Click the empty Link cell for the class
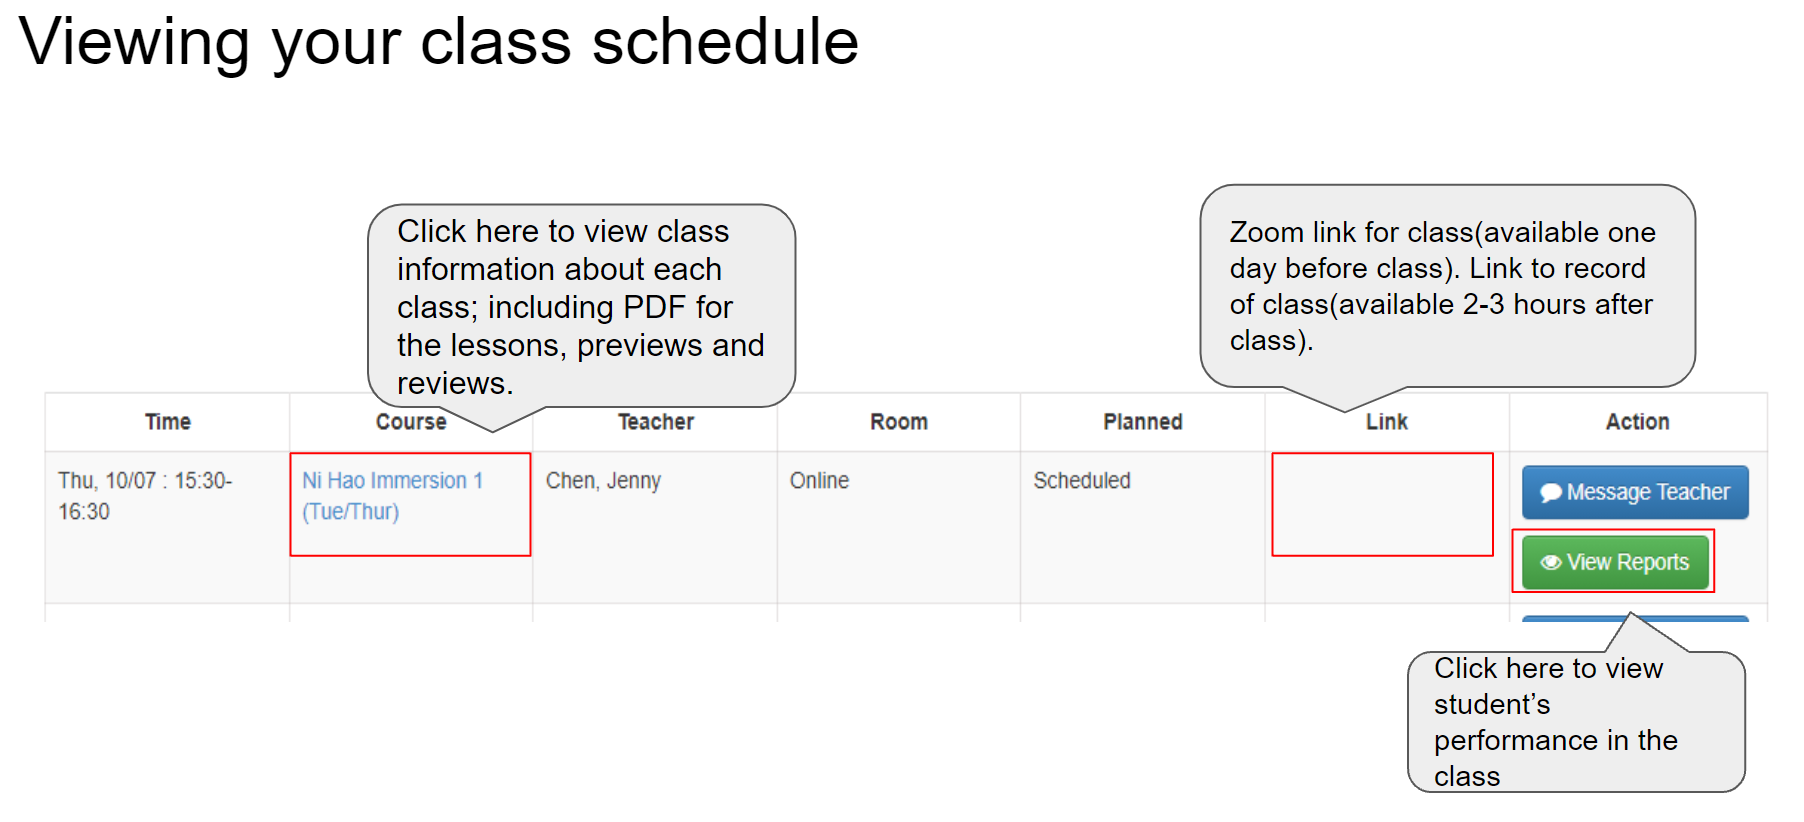 point(1382,504)
